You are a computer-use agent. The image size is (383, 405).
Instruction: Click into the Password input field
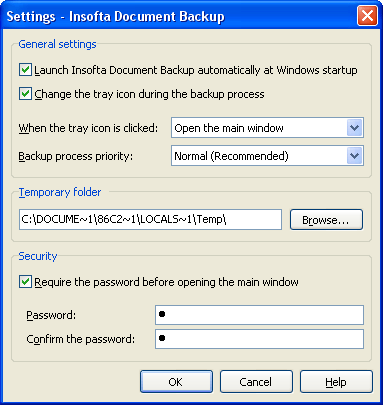259,315
